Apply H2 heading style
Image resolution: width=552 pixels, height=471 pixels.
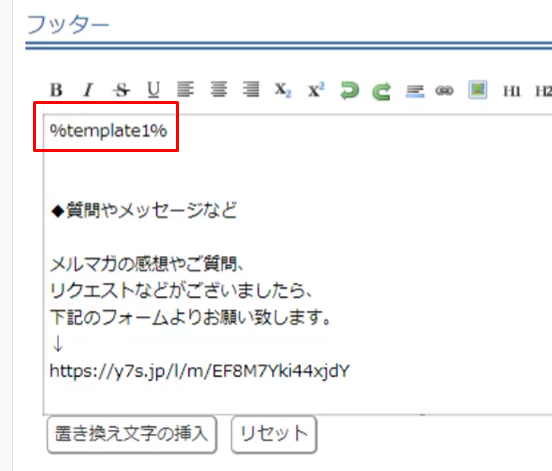pyautogui.click(x=544, y=91)
